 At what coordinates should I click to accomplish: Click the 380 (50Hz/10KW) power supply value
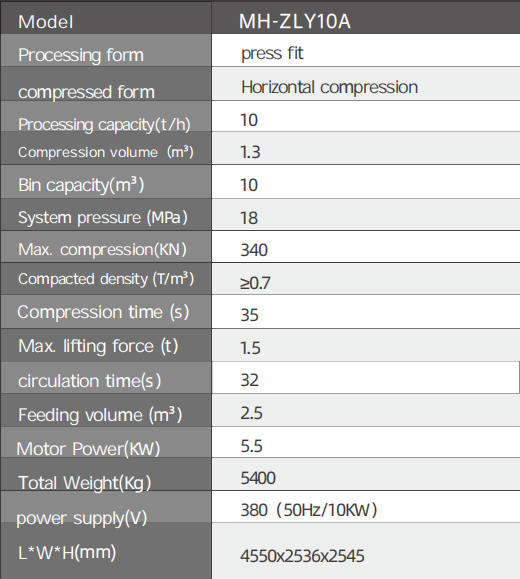[309, 510]
